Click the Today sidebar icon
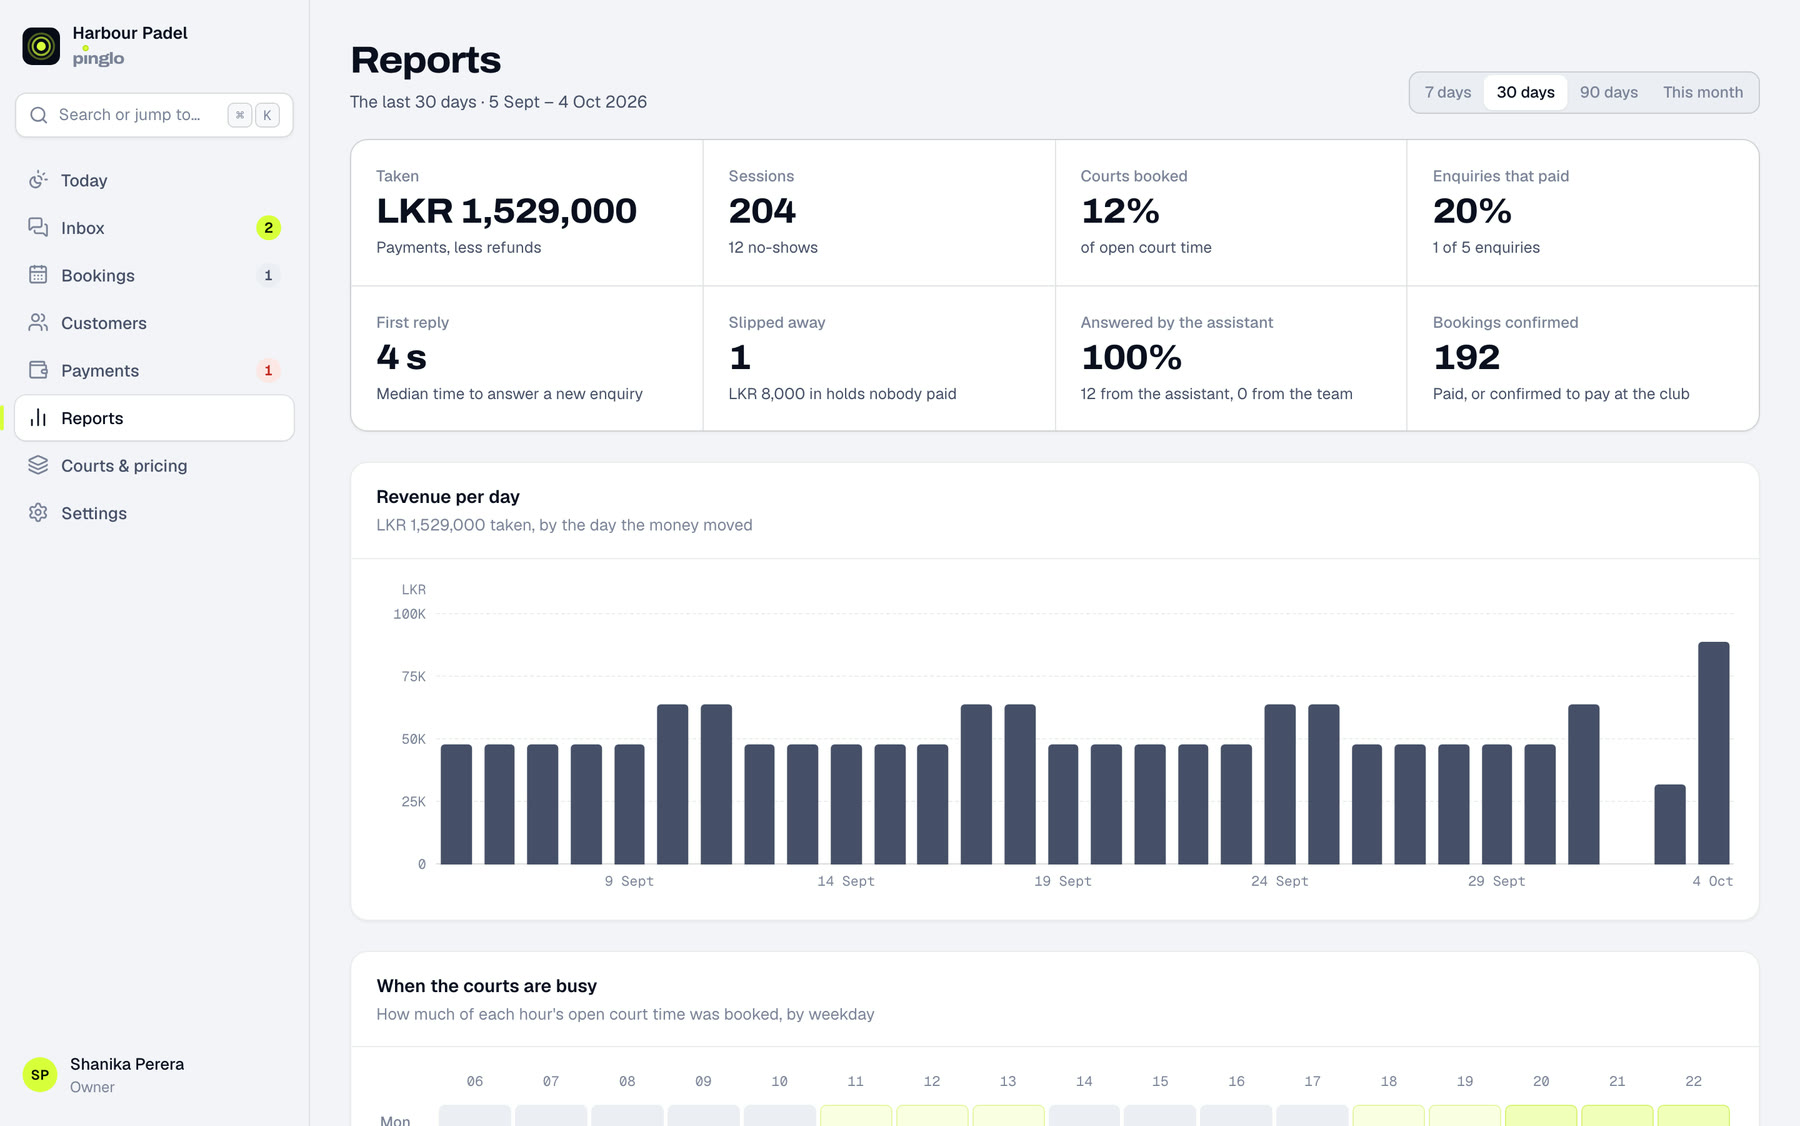Viewport: 1800px width, 1126px height. (38, 180)
